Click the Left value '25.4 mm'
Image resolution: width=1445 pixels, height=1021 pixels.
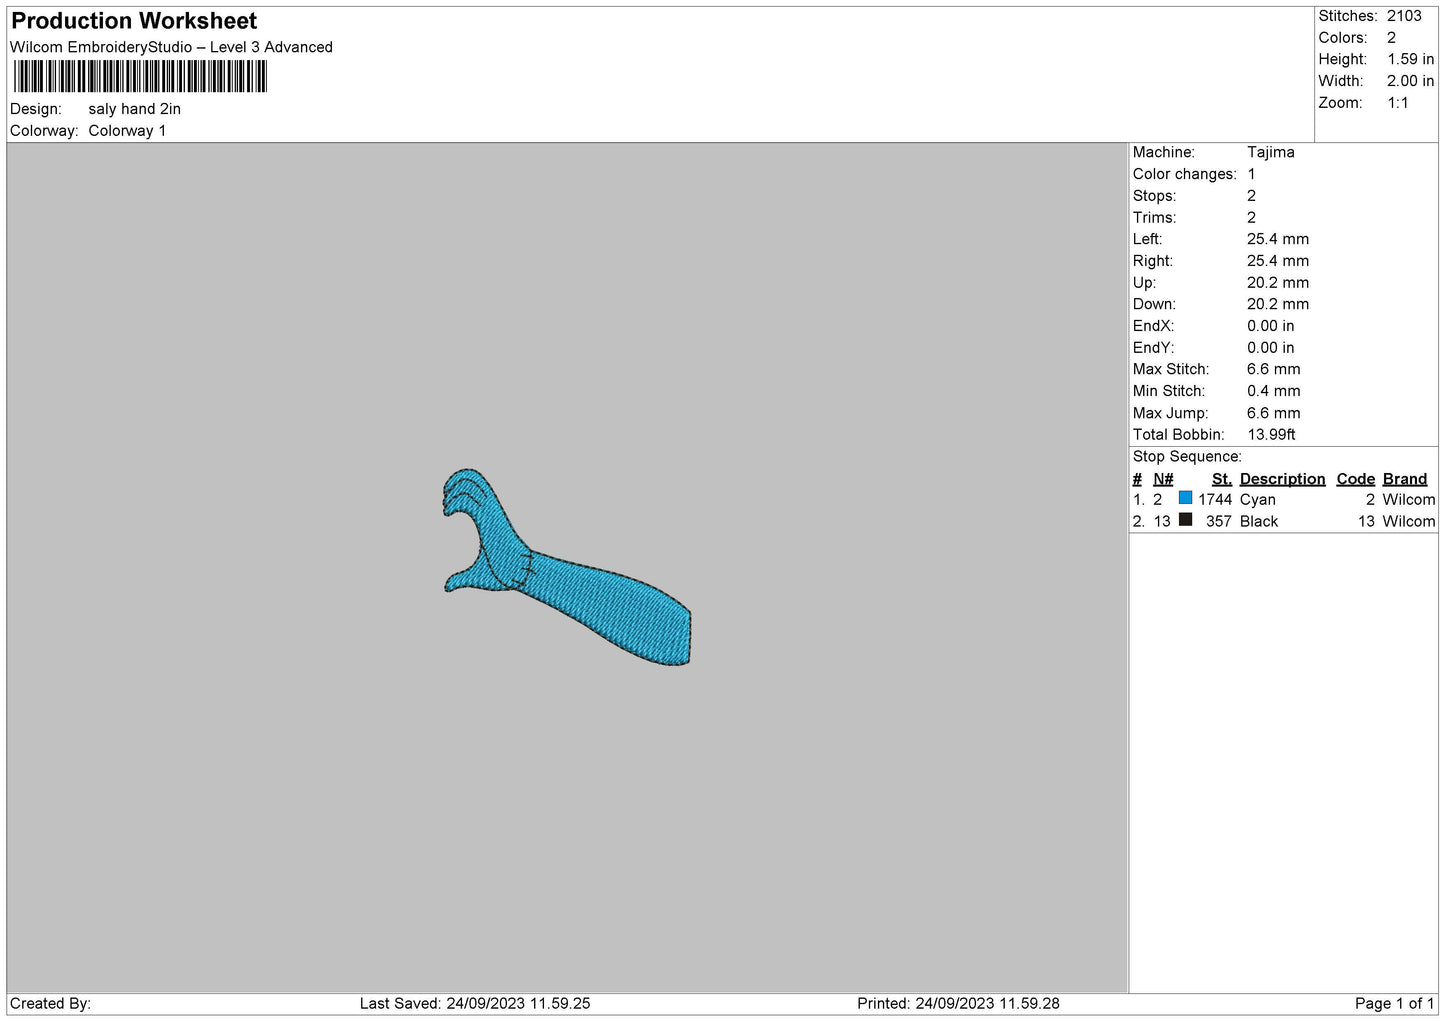click(1277, 239)
